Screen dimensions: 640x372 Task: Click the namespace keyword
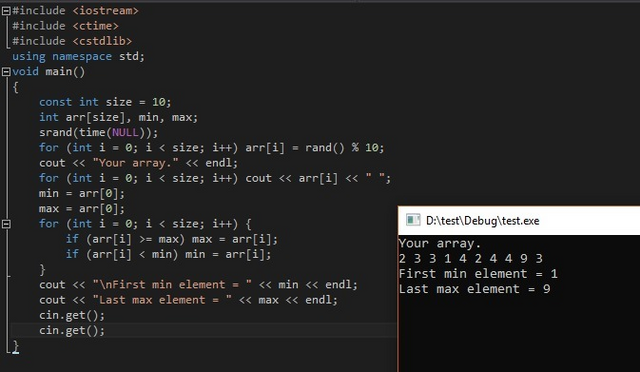[x=82, y=56]
